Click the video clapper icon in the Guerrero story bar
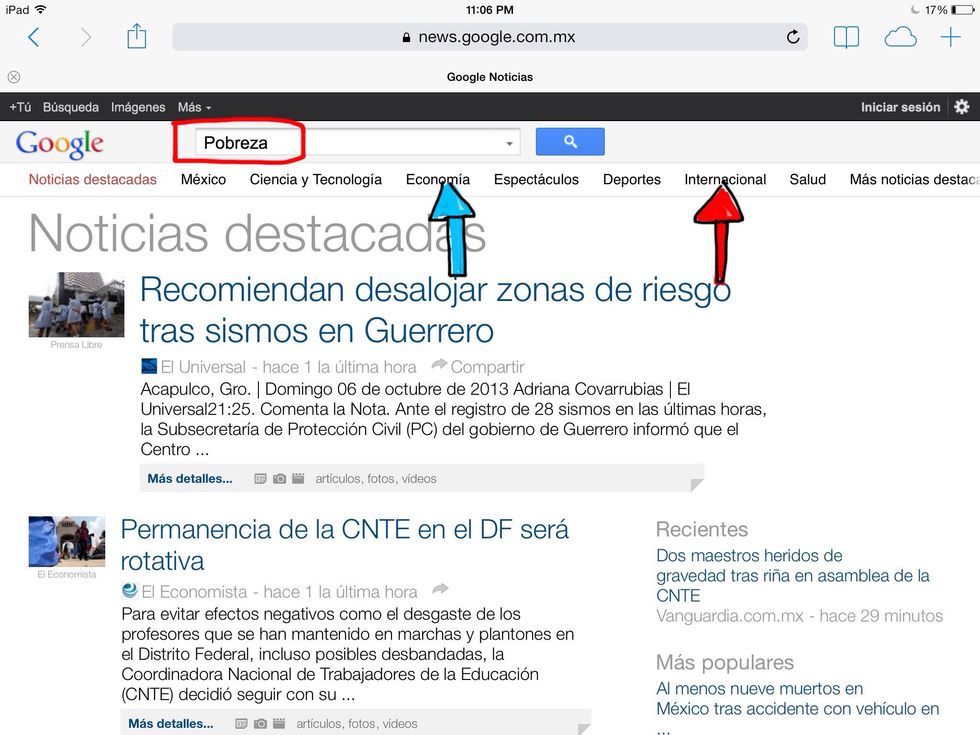980x735 pixels. tap(298, 479)
